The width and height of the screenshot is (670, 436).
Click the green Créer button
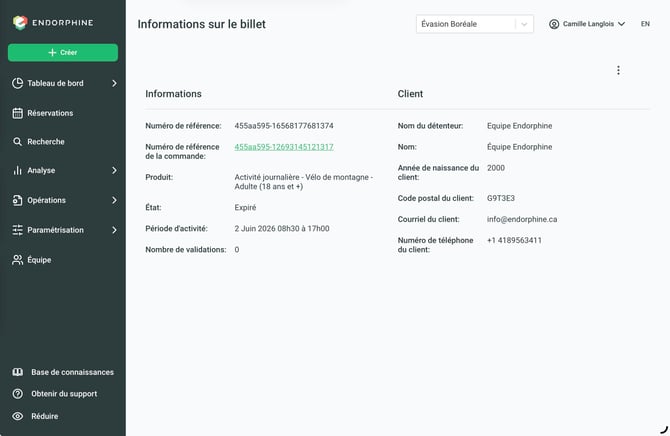pyautogui.click(x=63, y=52)
